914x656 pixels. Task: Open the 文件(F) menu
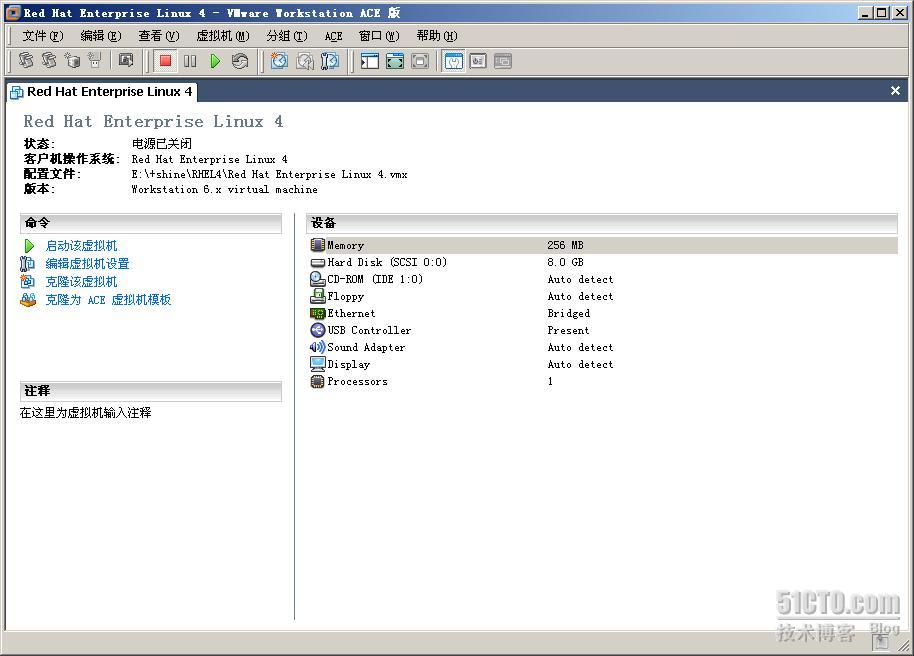[43, 36]
